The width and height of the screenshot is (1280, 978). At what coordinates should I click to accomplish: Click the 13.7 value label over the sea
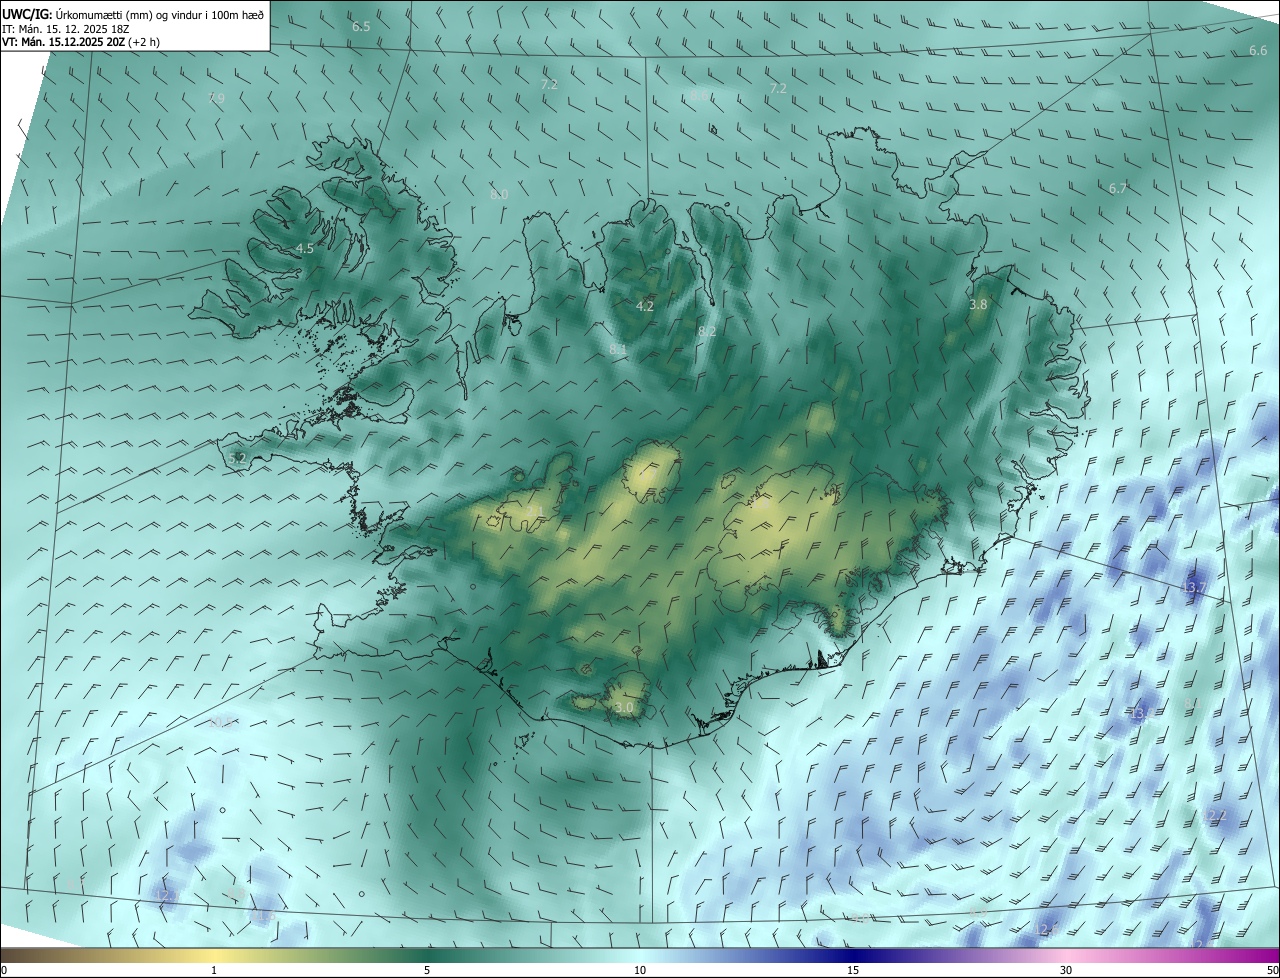pyautogui.click(x=1195, y=588)
